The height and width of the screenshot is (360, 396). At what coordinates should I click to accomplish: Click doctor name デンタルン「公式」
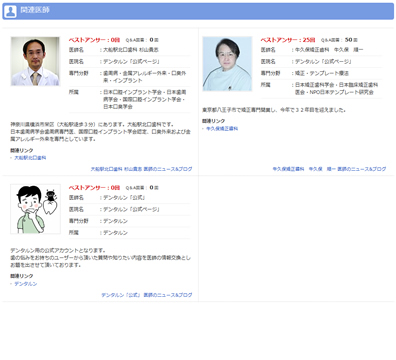[124, 198]
